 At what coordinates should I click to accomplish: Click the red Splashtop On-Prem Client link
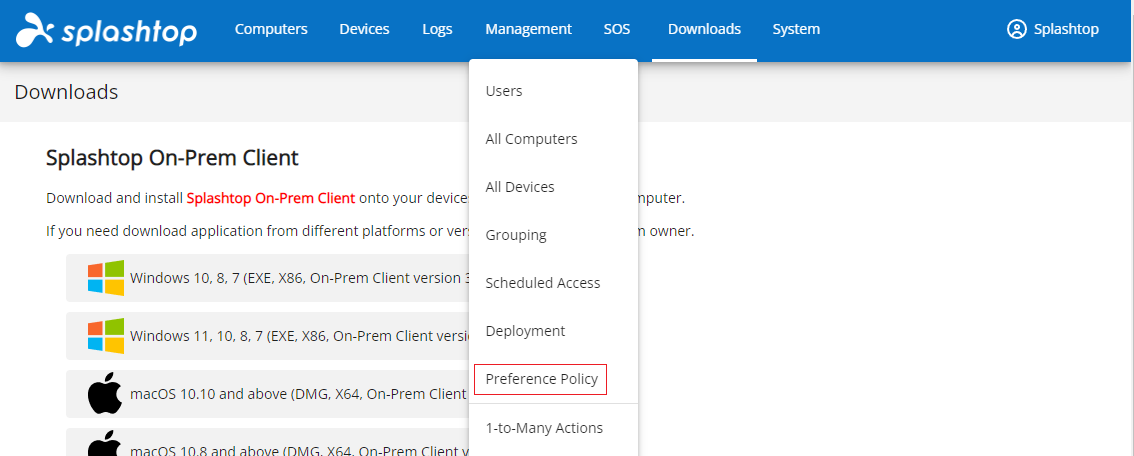click(271, 198)
